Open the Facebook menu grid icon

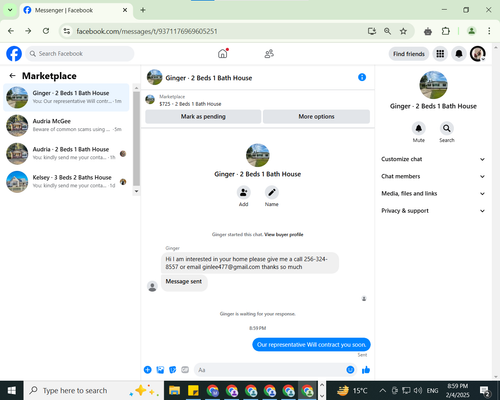point(440,54)
